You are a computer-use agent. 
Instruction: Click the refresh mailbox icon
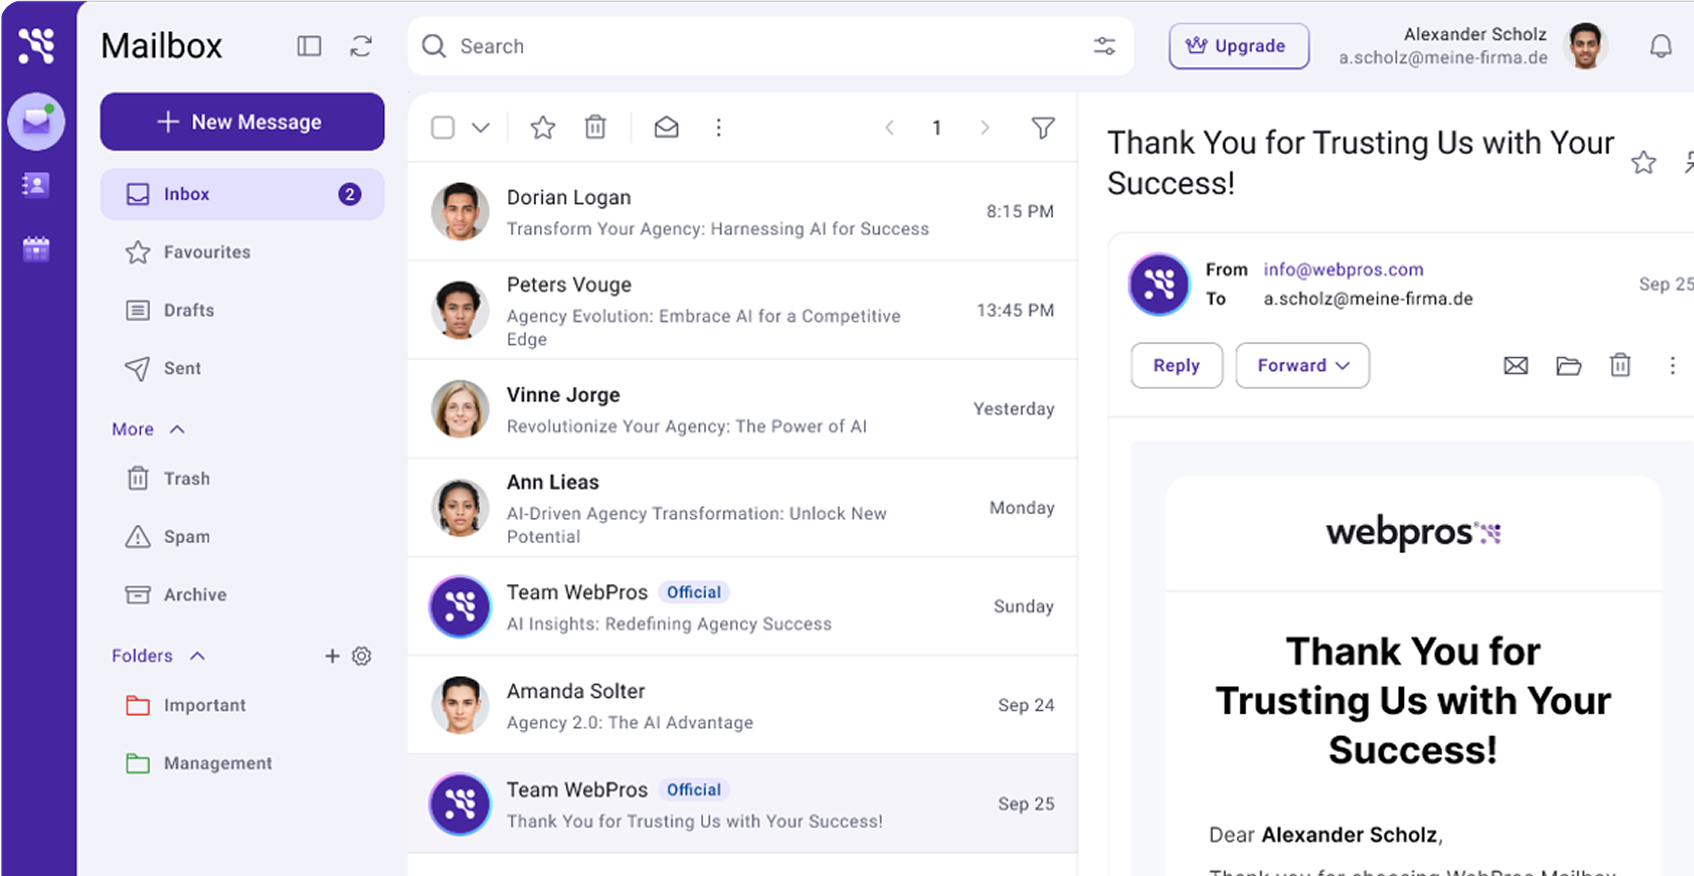[x=361, y=46]
